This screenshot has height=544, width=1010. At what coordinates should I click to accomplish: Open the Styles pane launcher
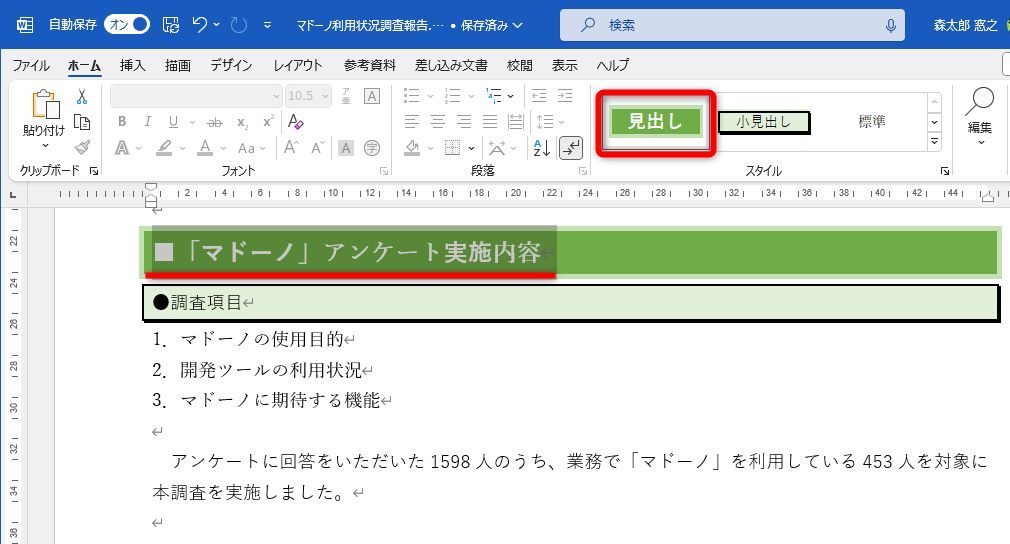(x=944, y=171)
